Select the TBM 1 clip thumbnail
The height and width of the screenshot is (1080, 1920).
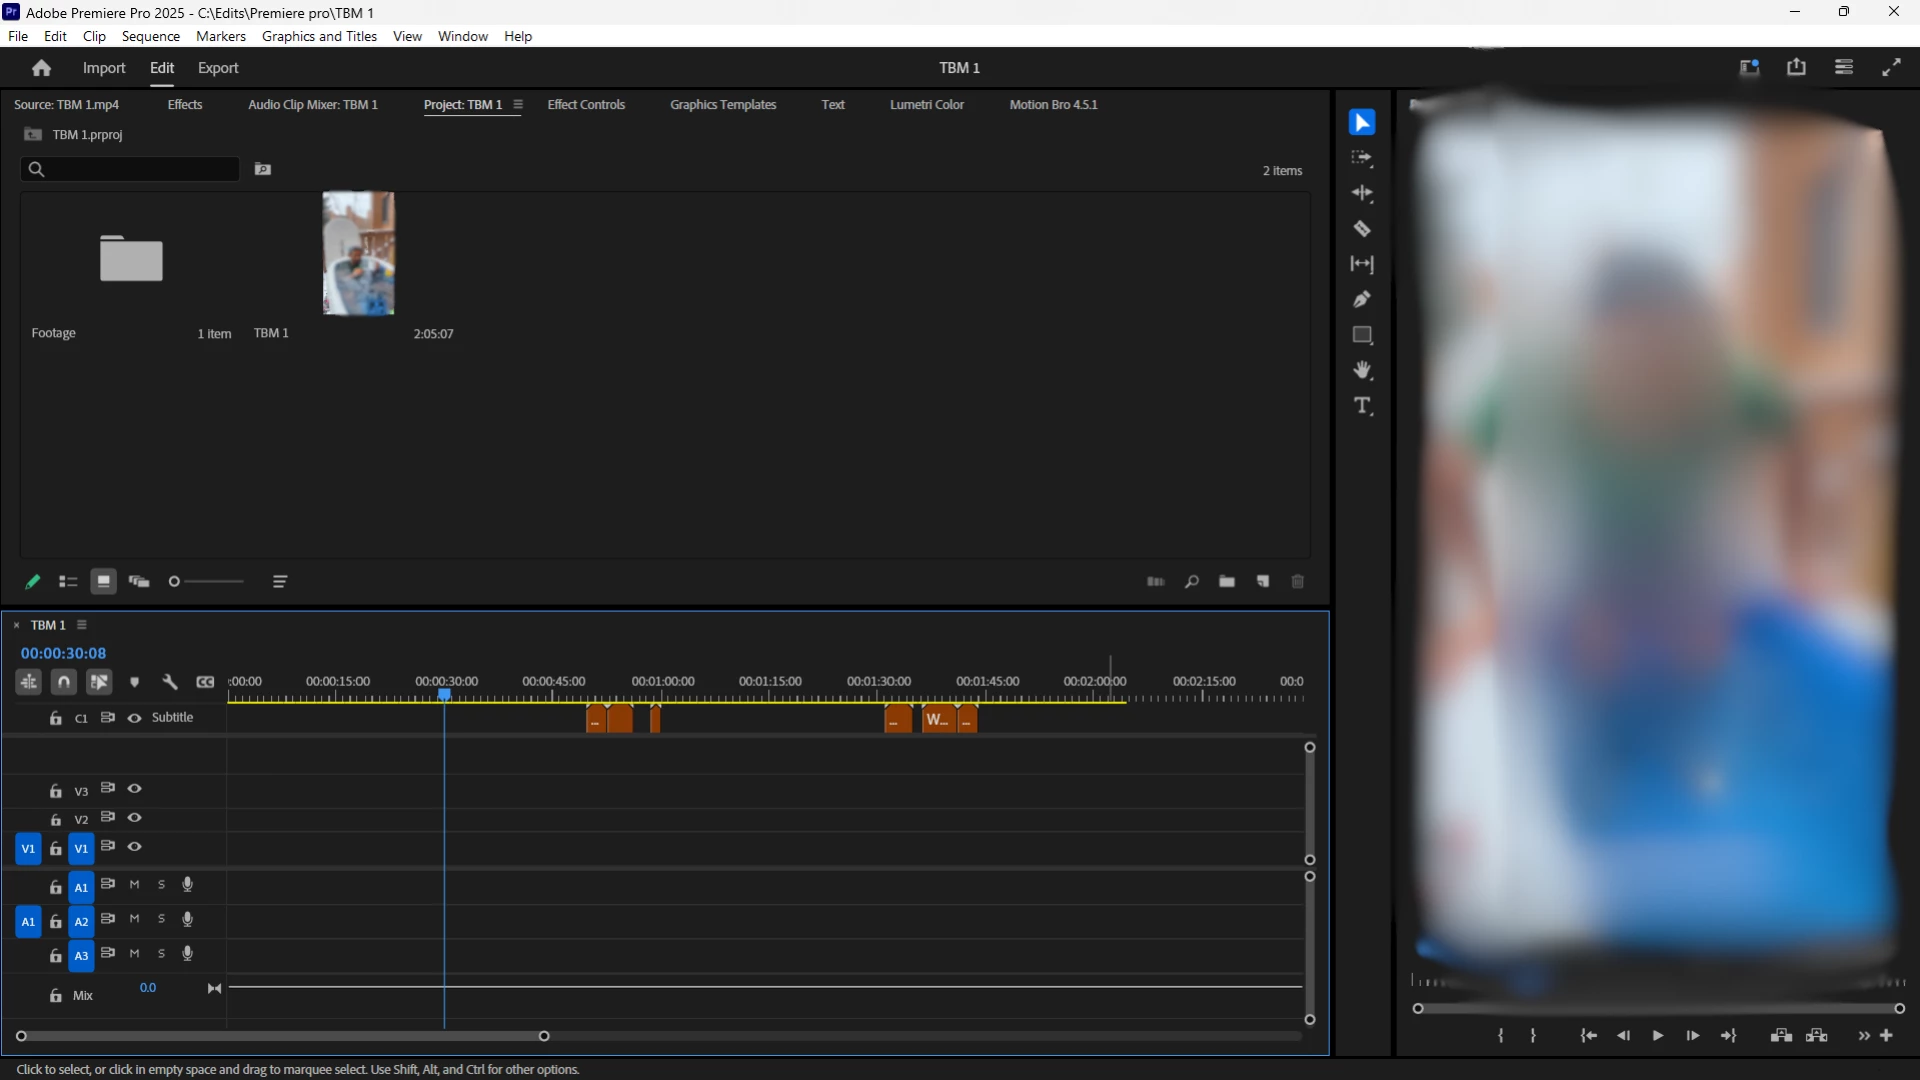pos(358,254)
